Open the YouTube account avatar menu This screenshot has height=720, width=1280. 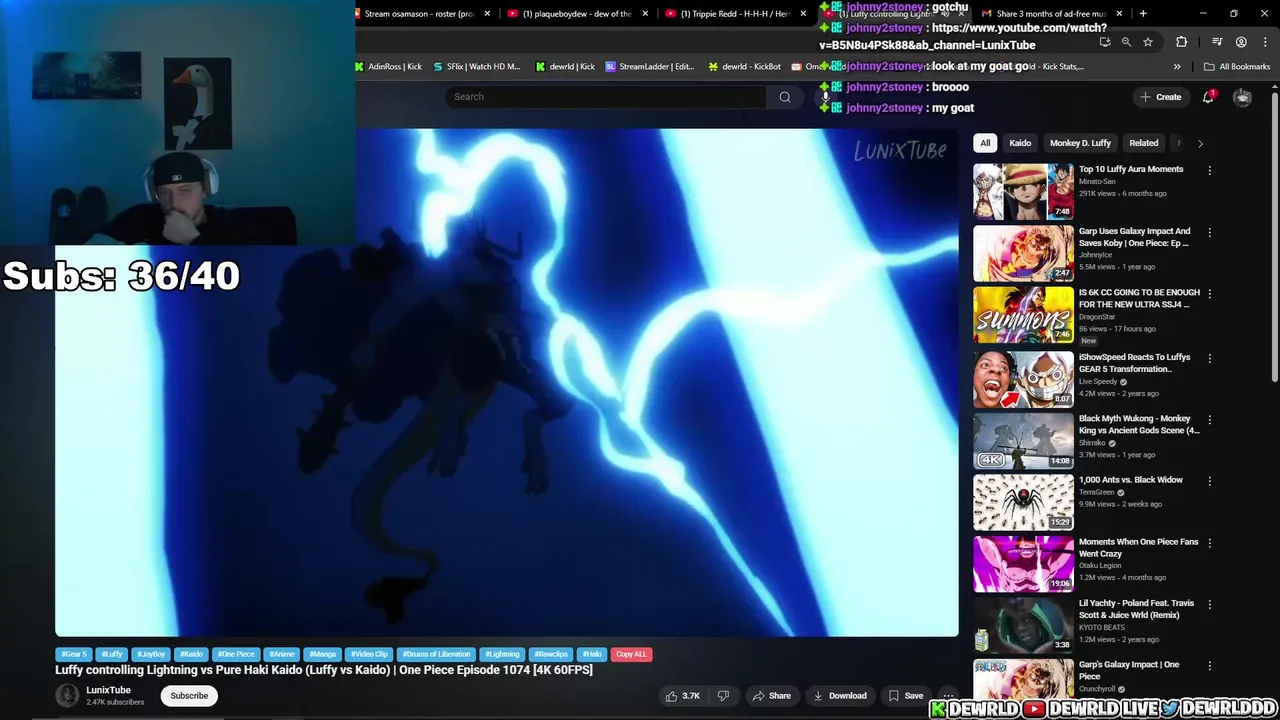tap(1242, 97)
